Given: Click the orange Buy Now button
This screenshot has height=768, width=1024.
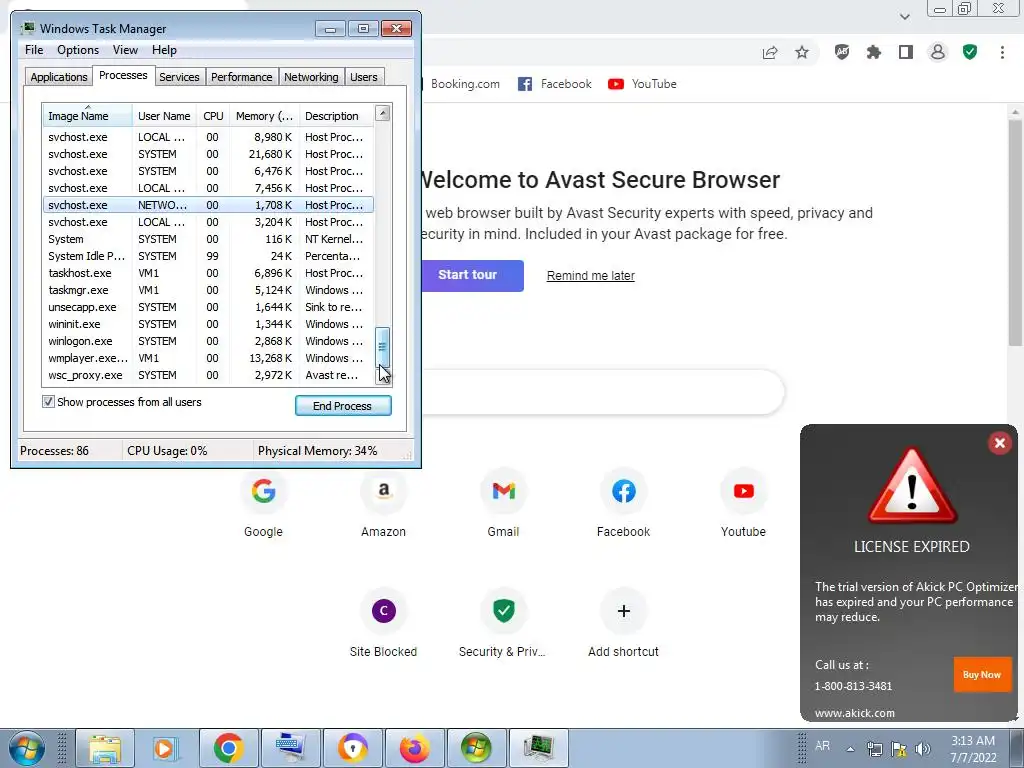Looking at the screenshot, I should [x=982, y=675].
